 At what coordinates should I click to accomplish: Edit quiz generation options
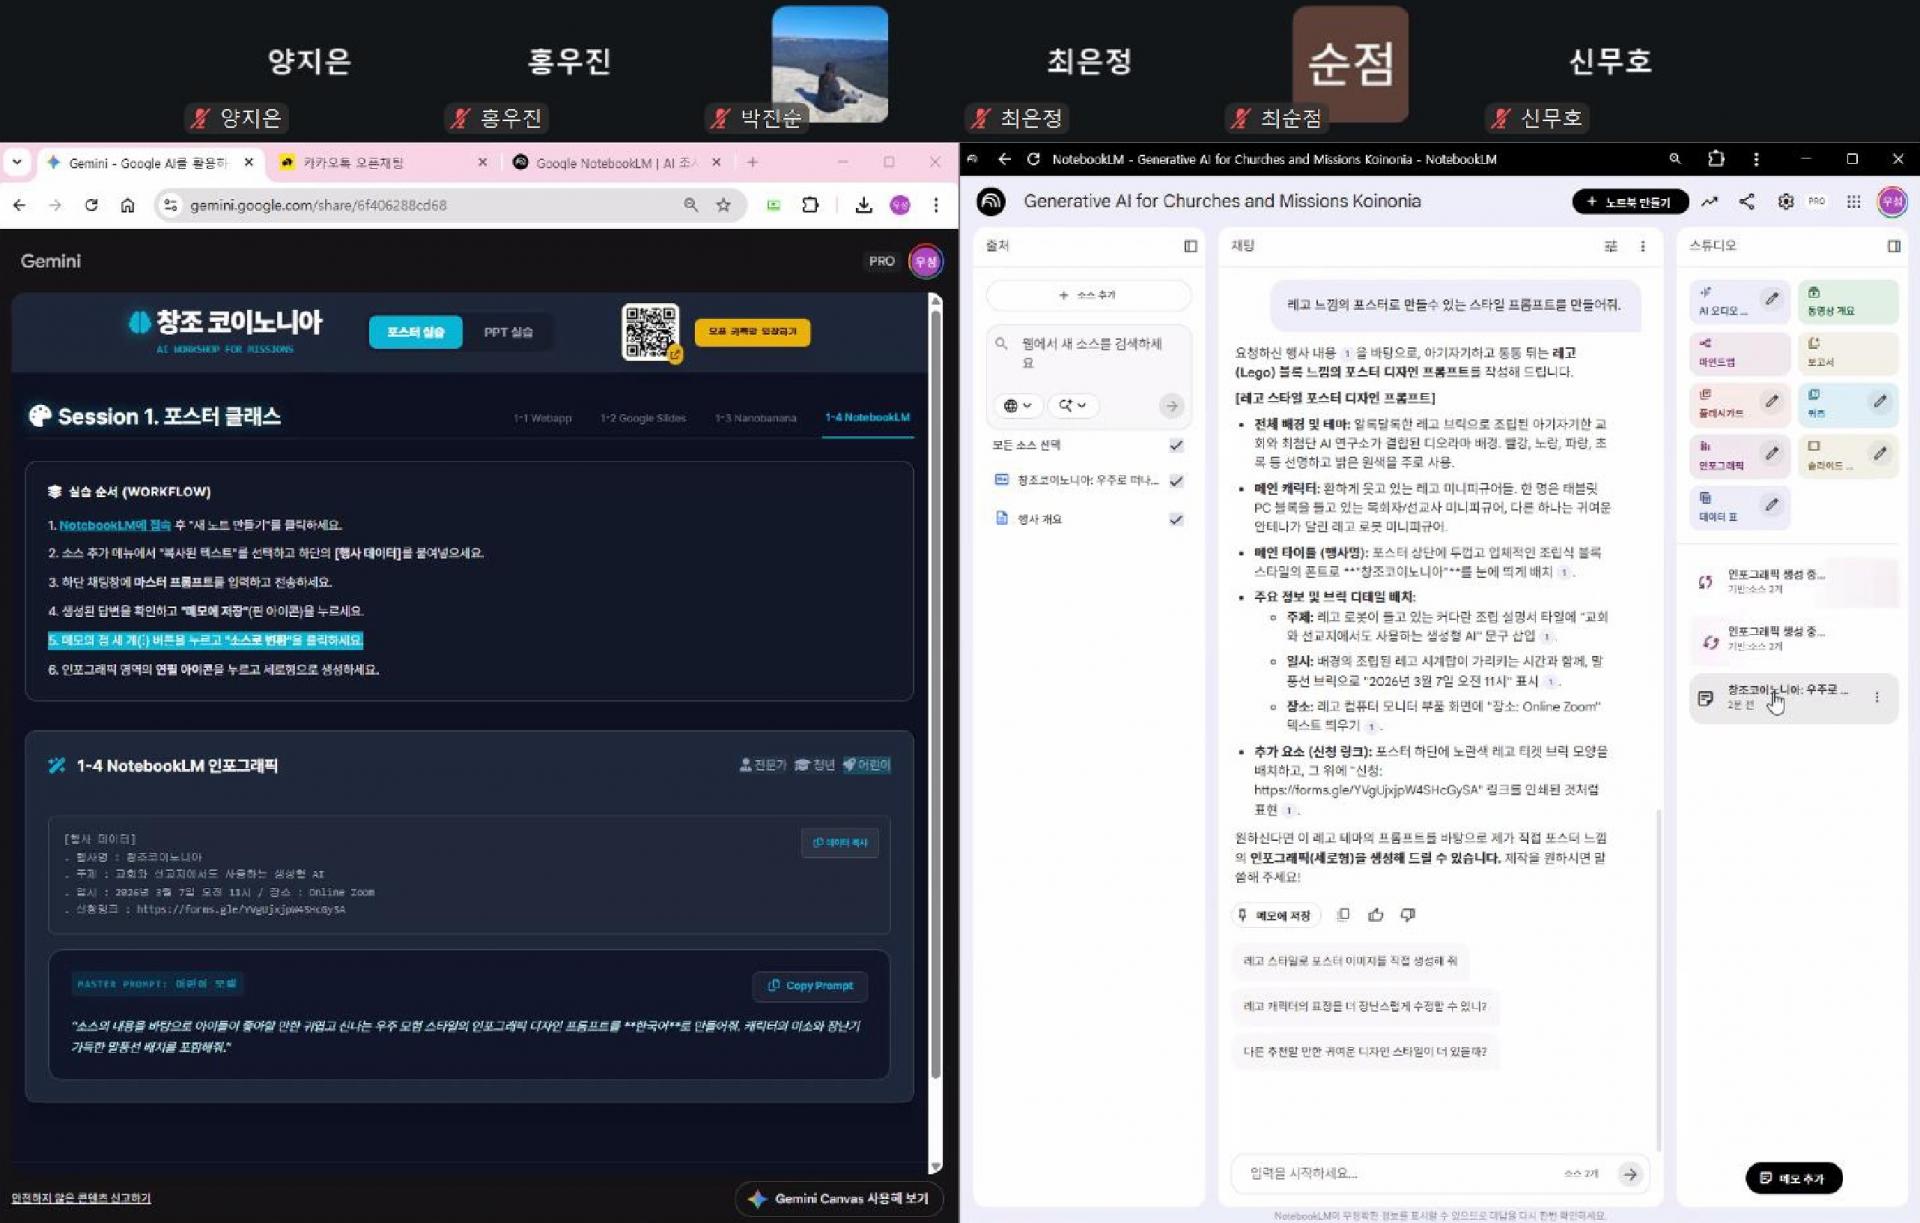pos(1880,401)
